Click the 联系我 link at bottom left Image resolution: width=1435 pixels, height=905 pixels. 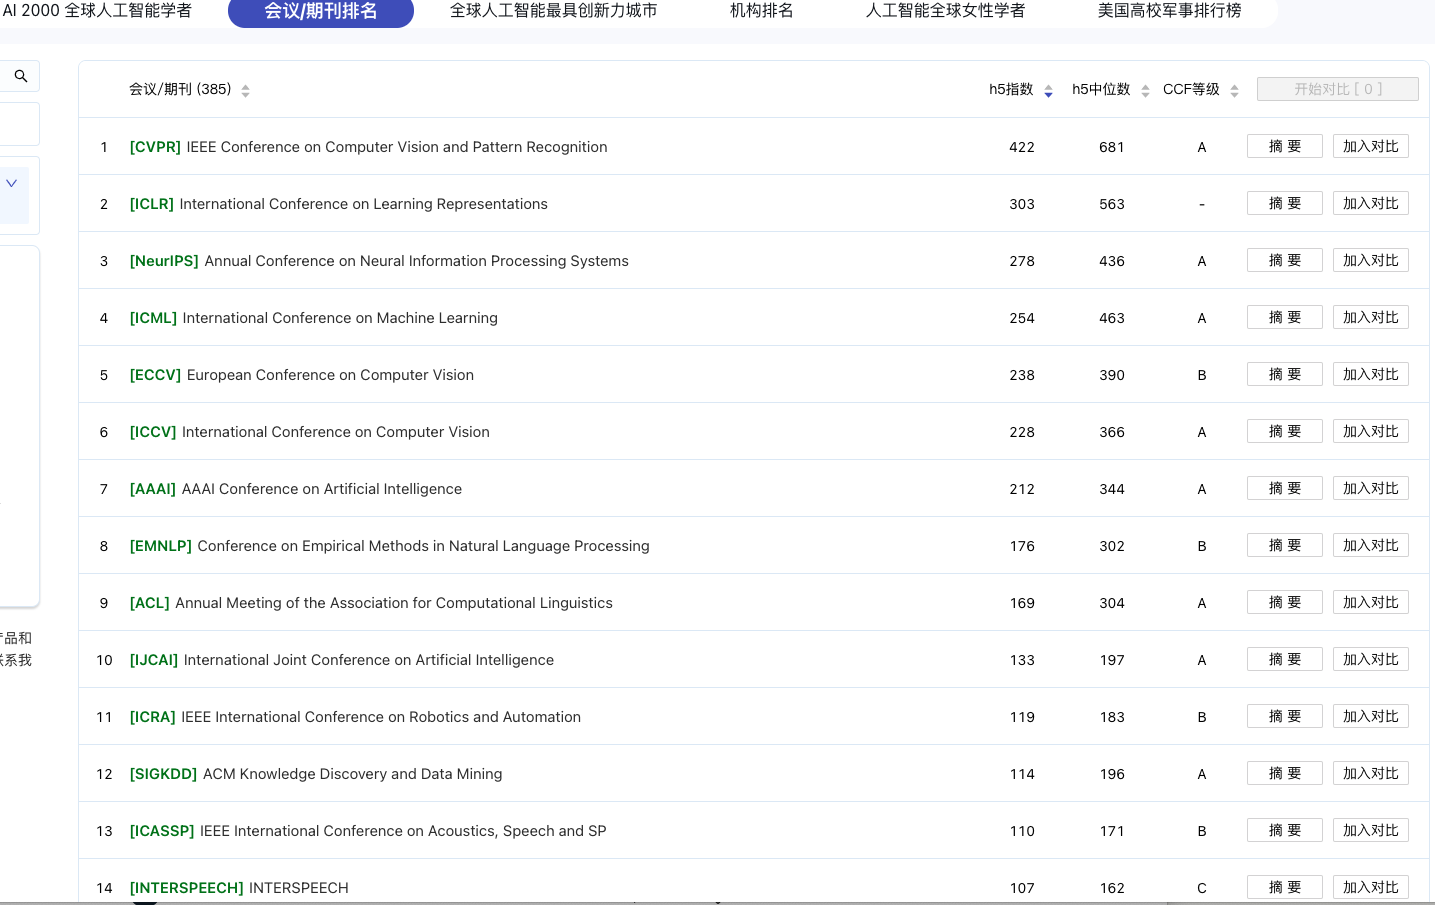coord(16,660)
